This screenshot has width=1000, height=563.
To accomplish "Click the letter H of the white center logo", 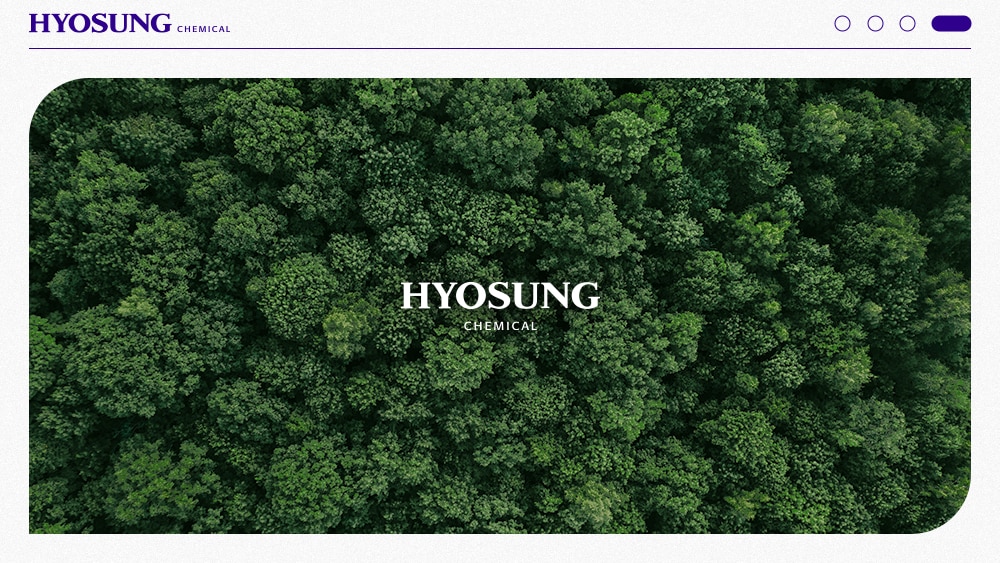I will [x=415, y=296].
